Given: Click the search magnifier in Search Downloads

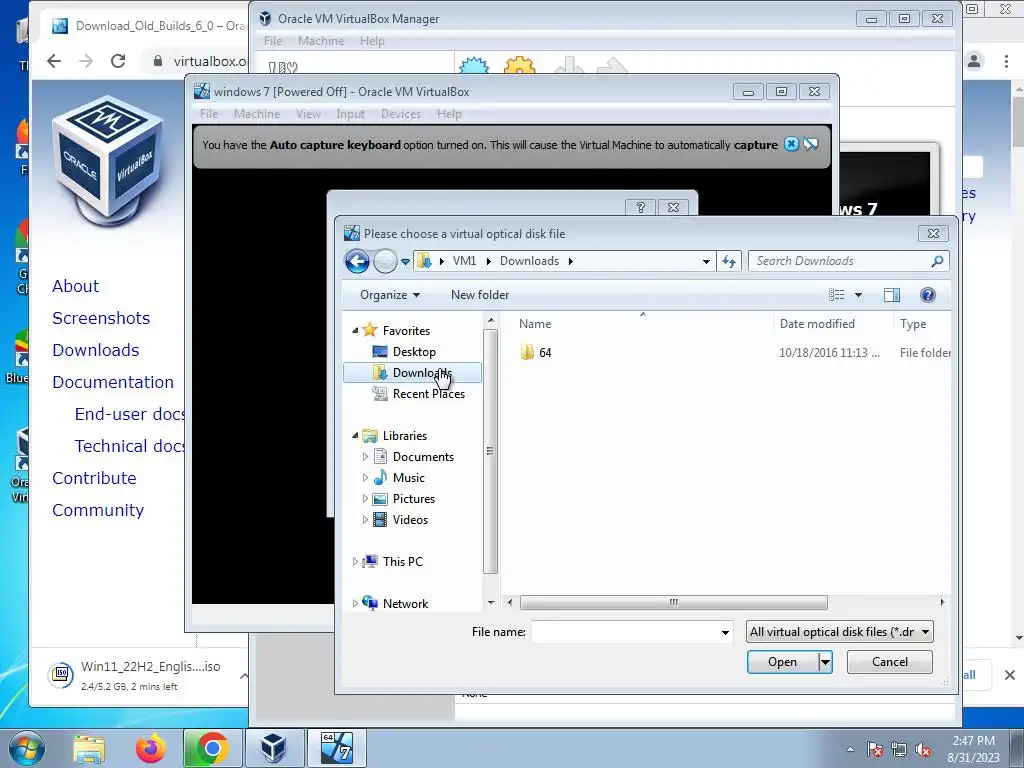Looking at the screenshot, I should click(x=937, y=261).
